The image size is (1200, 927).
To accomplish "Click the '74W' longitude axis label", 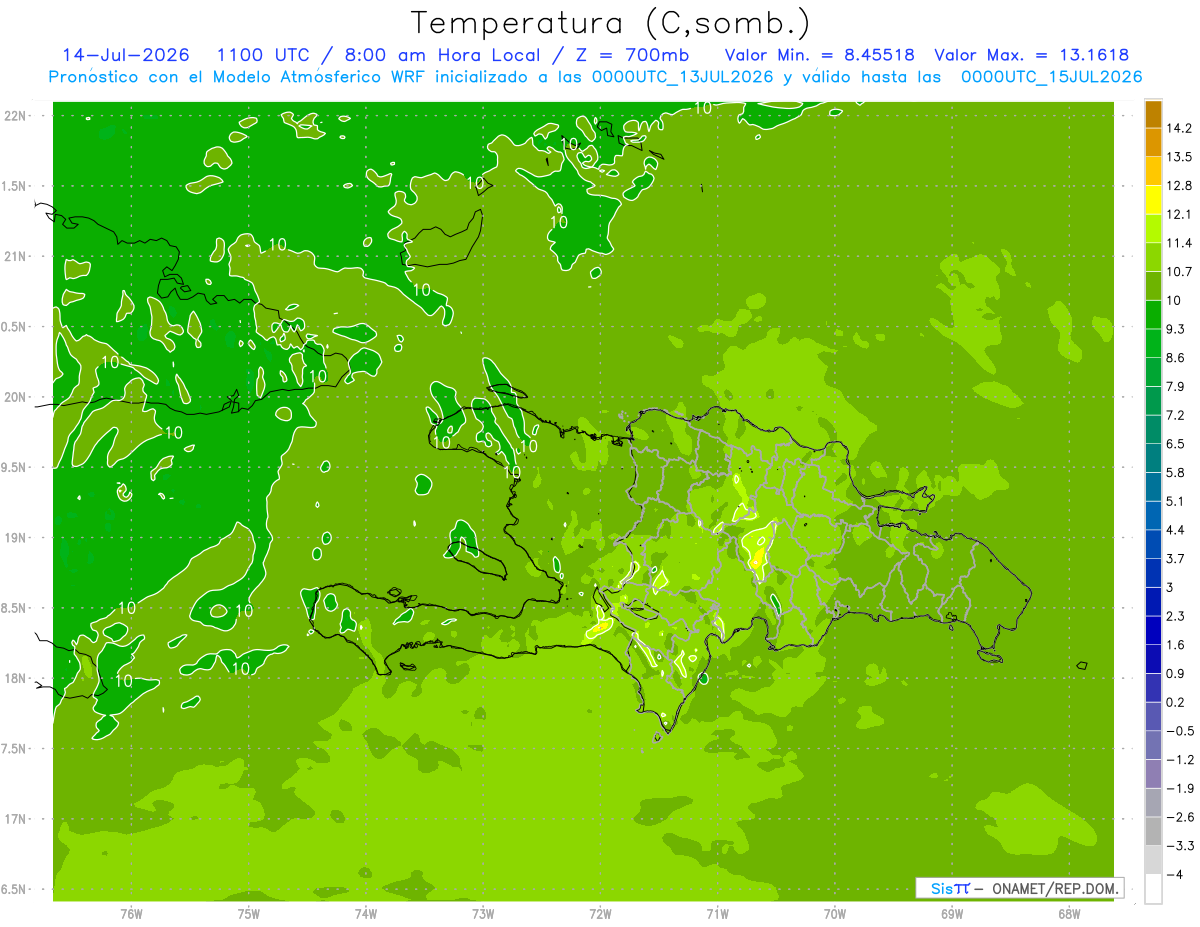I will 366,914.
